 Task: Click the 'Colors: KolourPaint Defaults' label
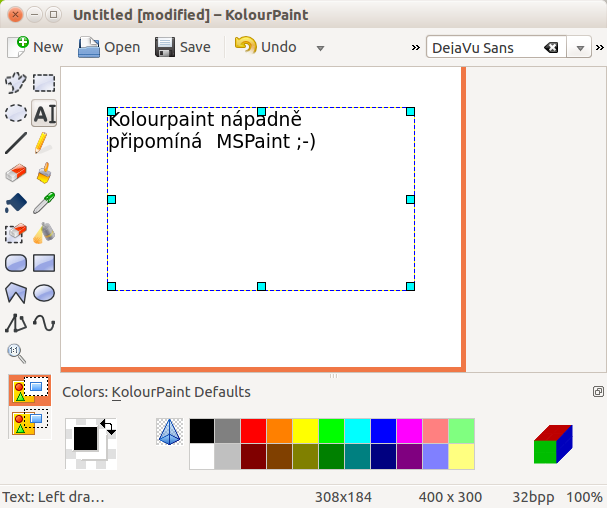(x=156, y=392)
